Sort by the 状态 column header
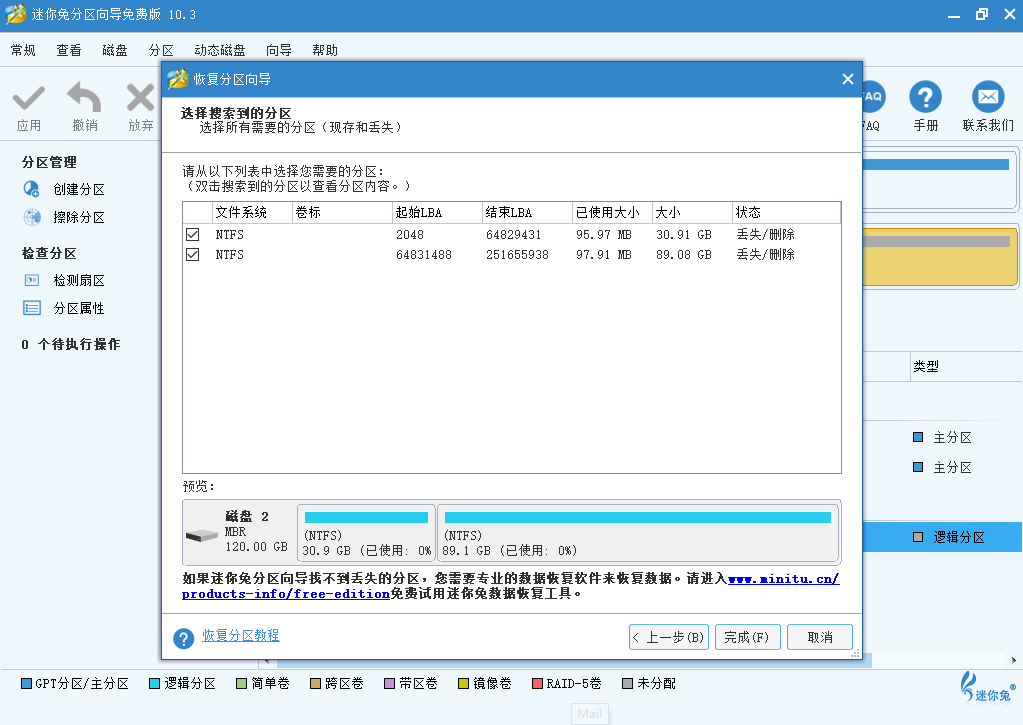 pyautogui.click(x=787, y=212)
